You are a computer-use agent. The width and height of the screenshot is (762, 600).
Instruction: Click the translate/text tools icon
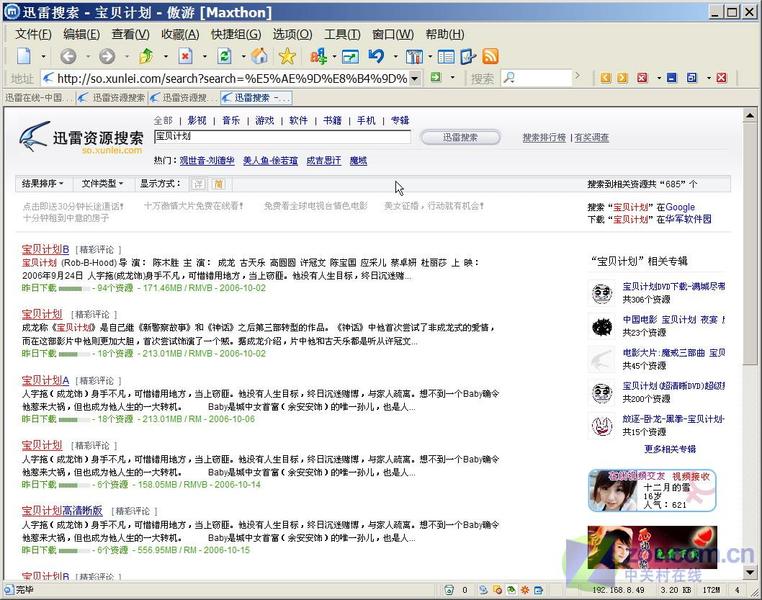click(x=318, y=57)
